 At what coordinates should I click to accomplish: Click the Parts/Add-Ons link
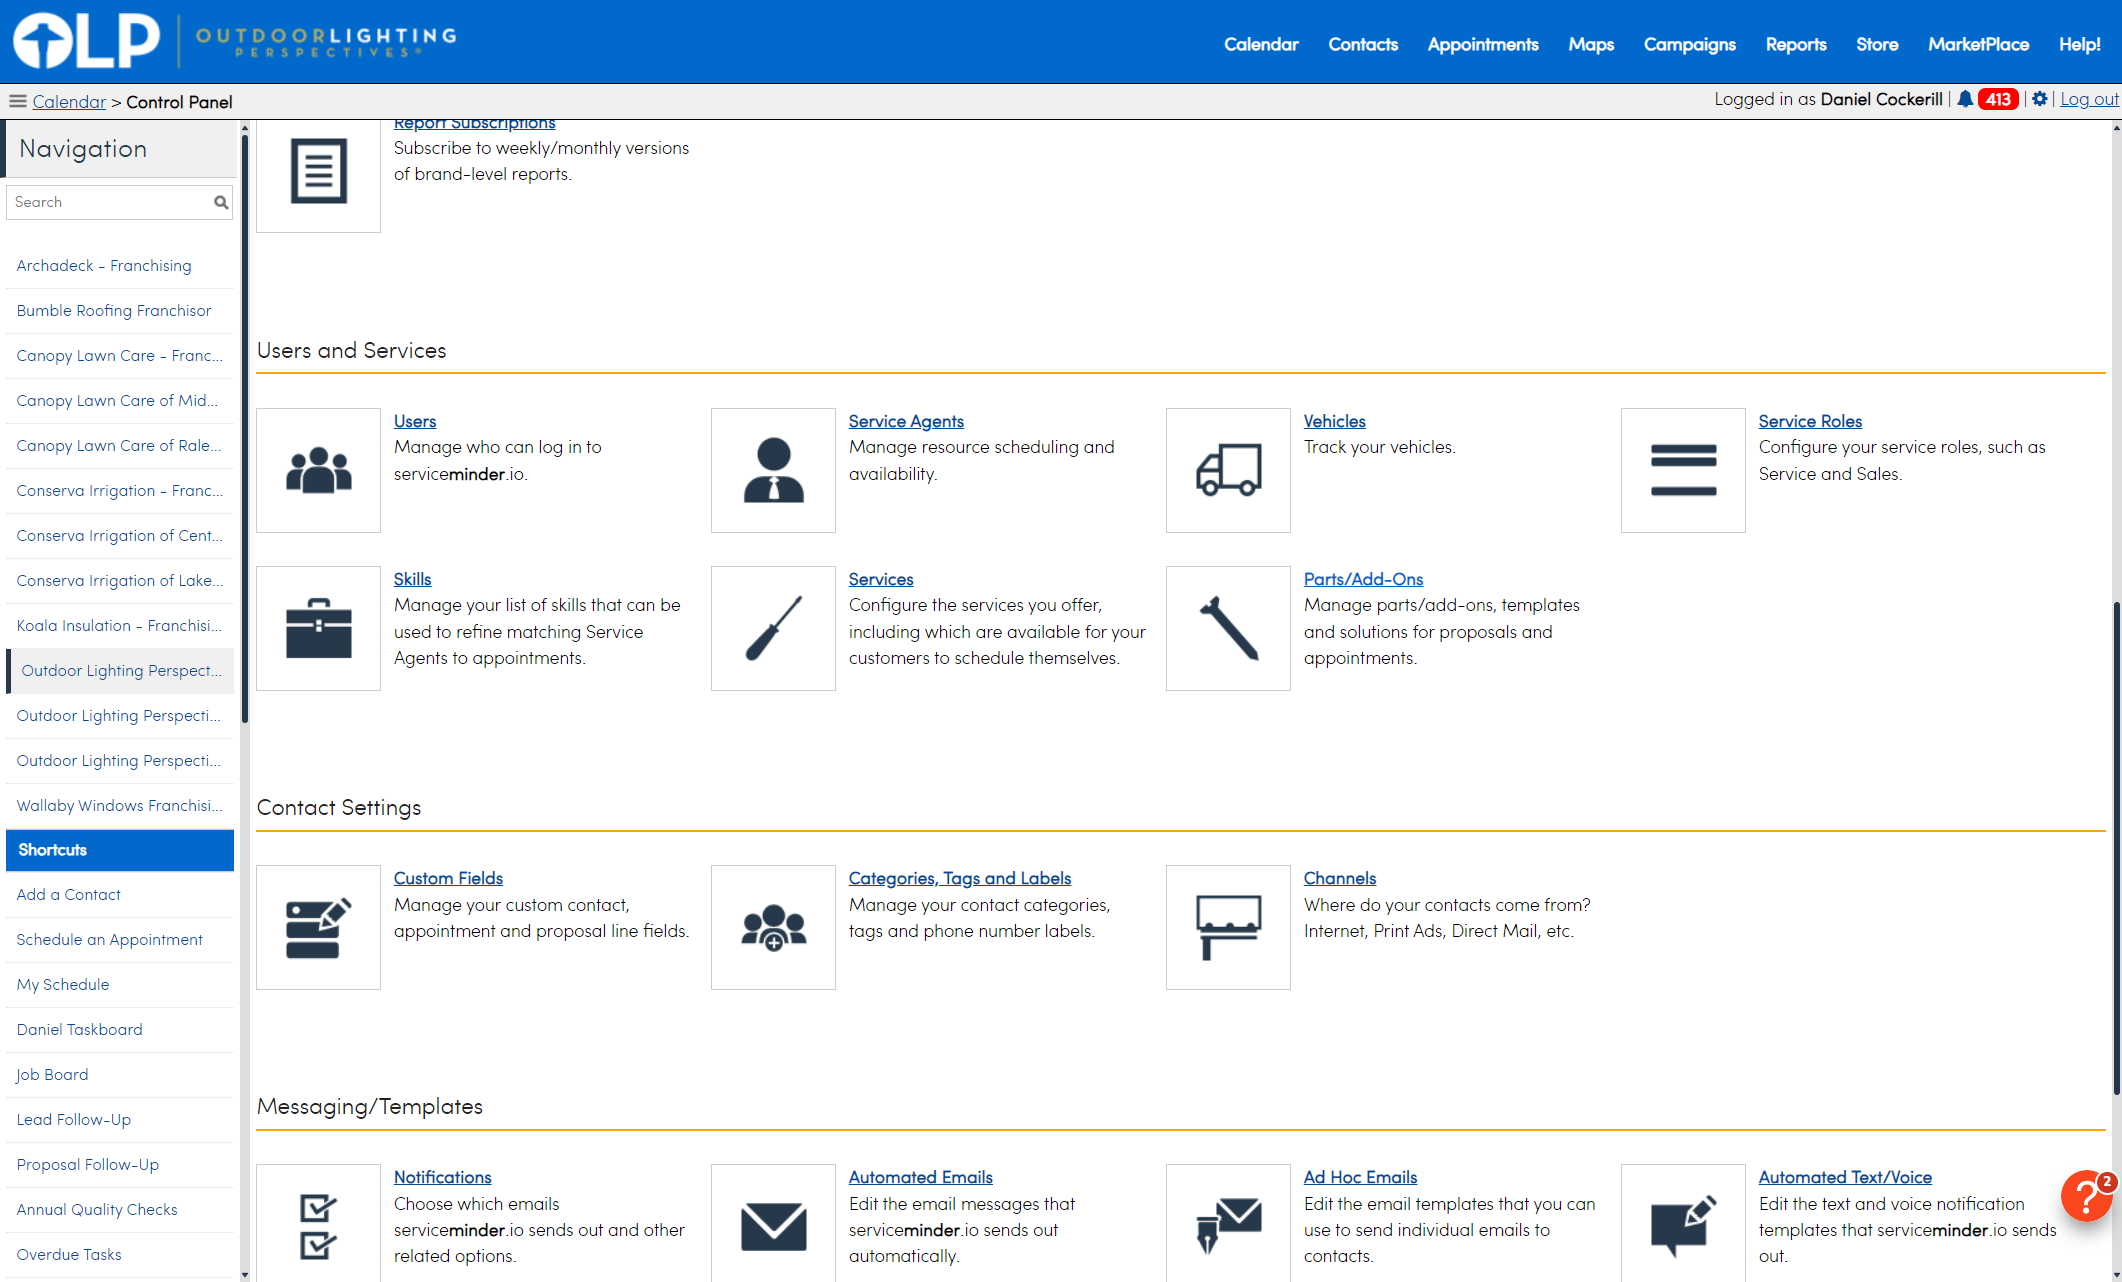coord(1363,579)
